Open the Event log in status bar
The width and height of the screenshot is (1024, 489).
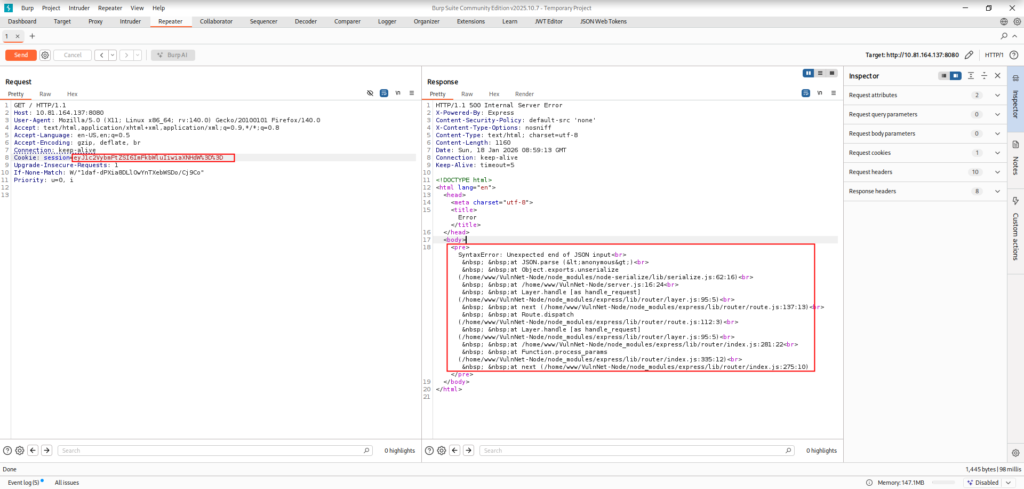click(x=22, y=482)
